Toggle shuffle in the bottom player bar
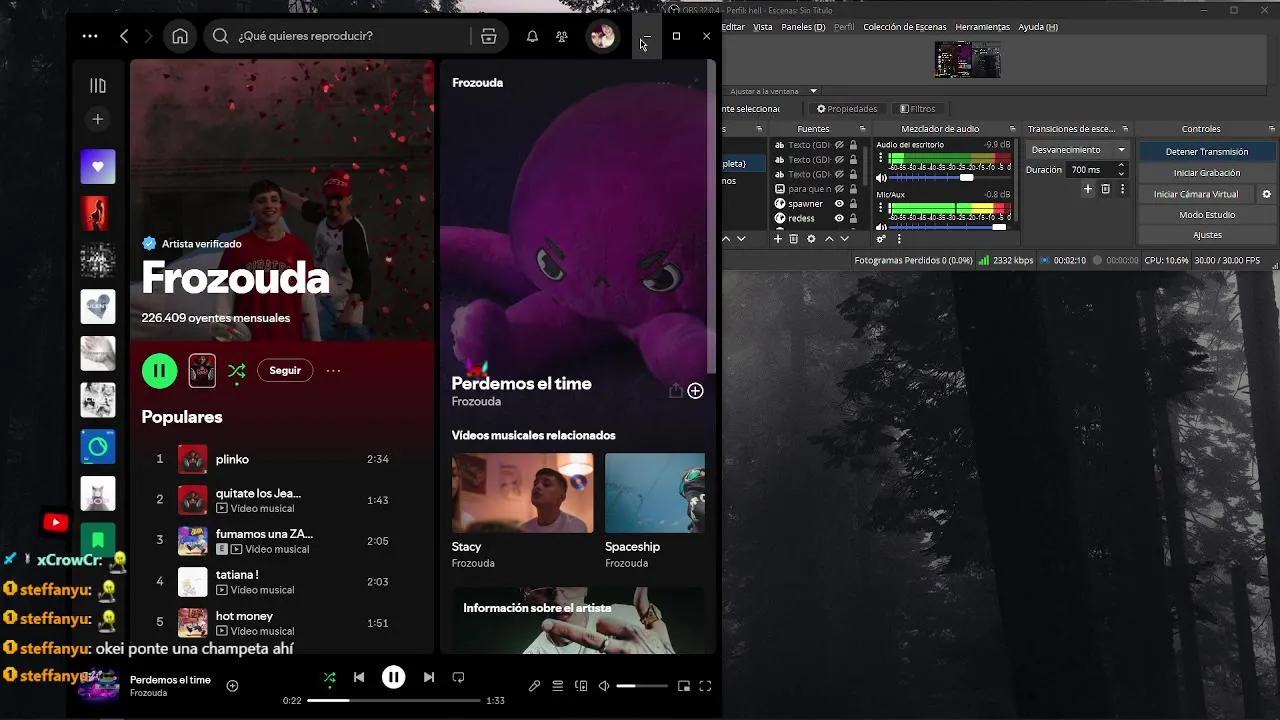Image resolution: width=1280 pixels, height=720 pixels. coord(330,677)
